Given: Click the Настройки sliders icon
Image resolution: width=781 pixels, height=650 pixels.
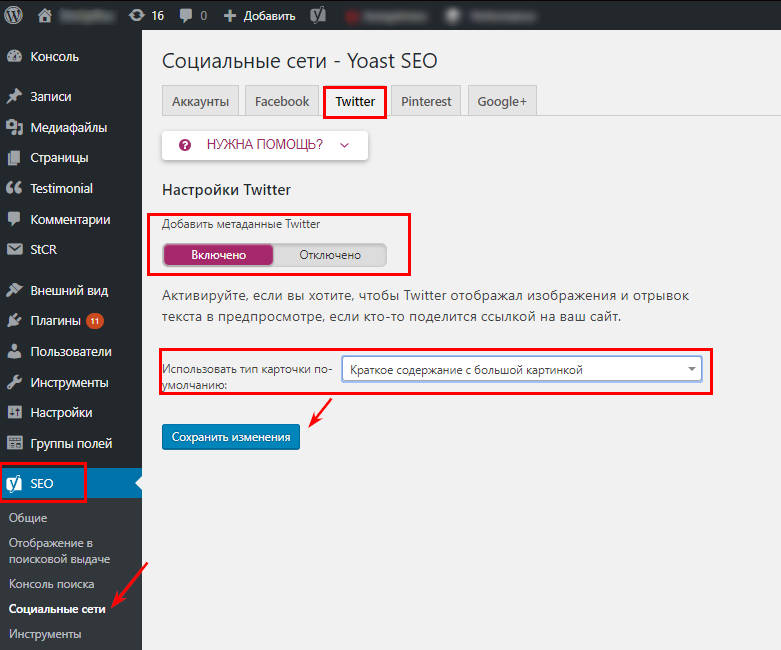Looking at the screenshot, I should point(14,412).
